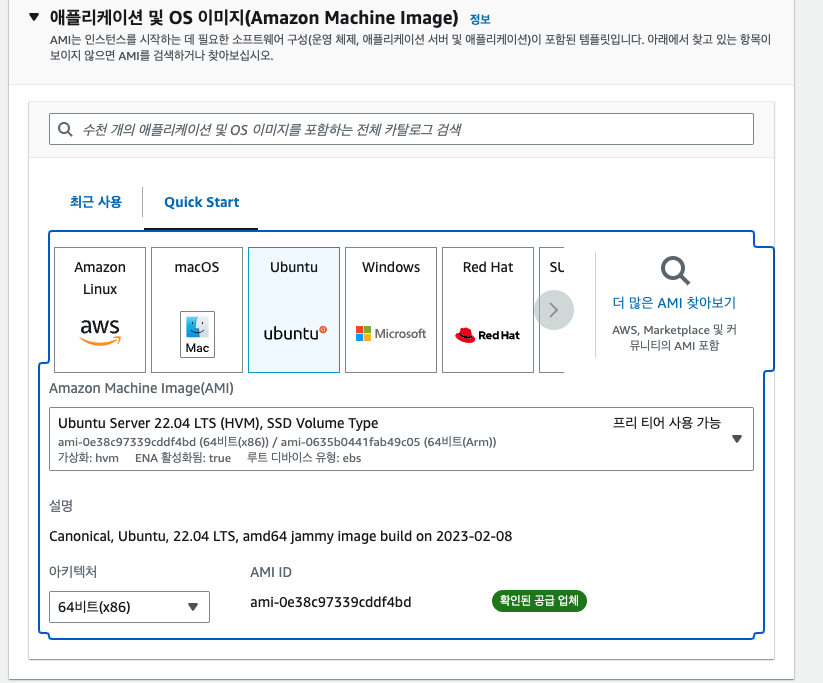Click the Amazon Machine Image(AMI) label

141,388
